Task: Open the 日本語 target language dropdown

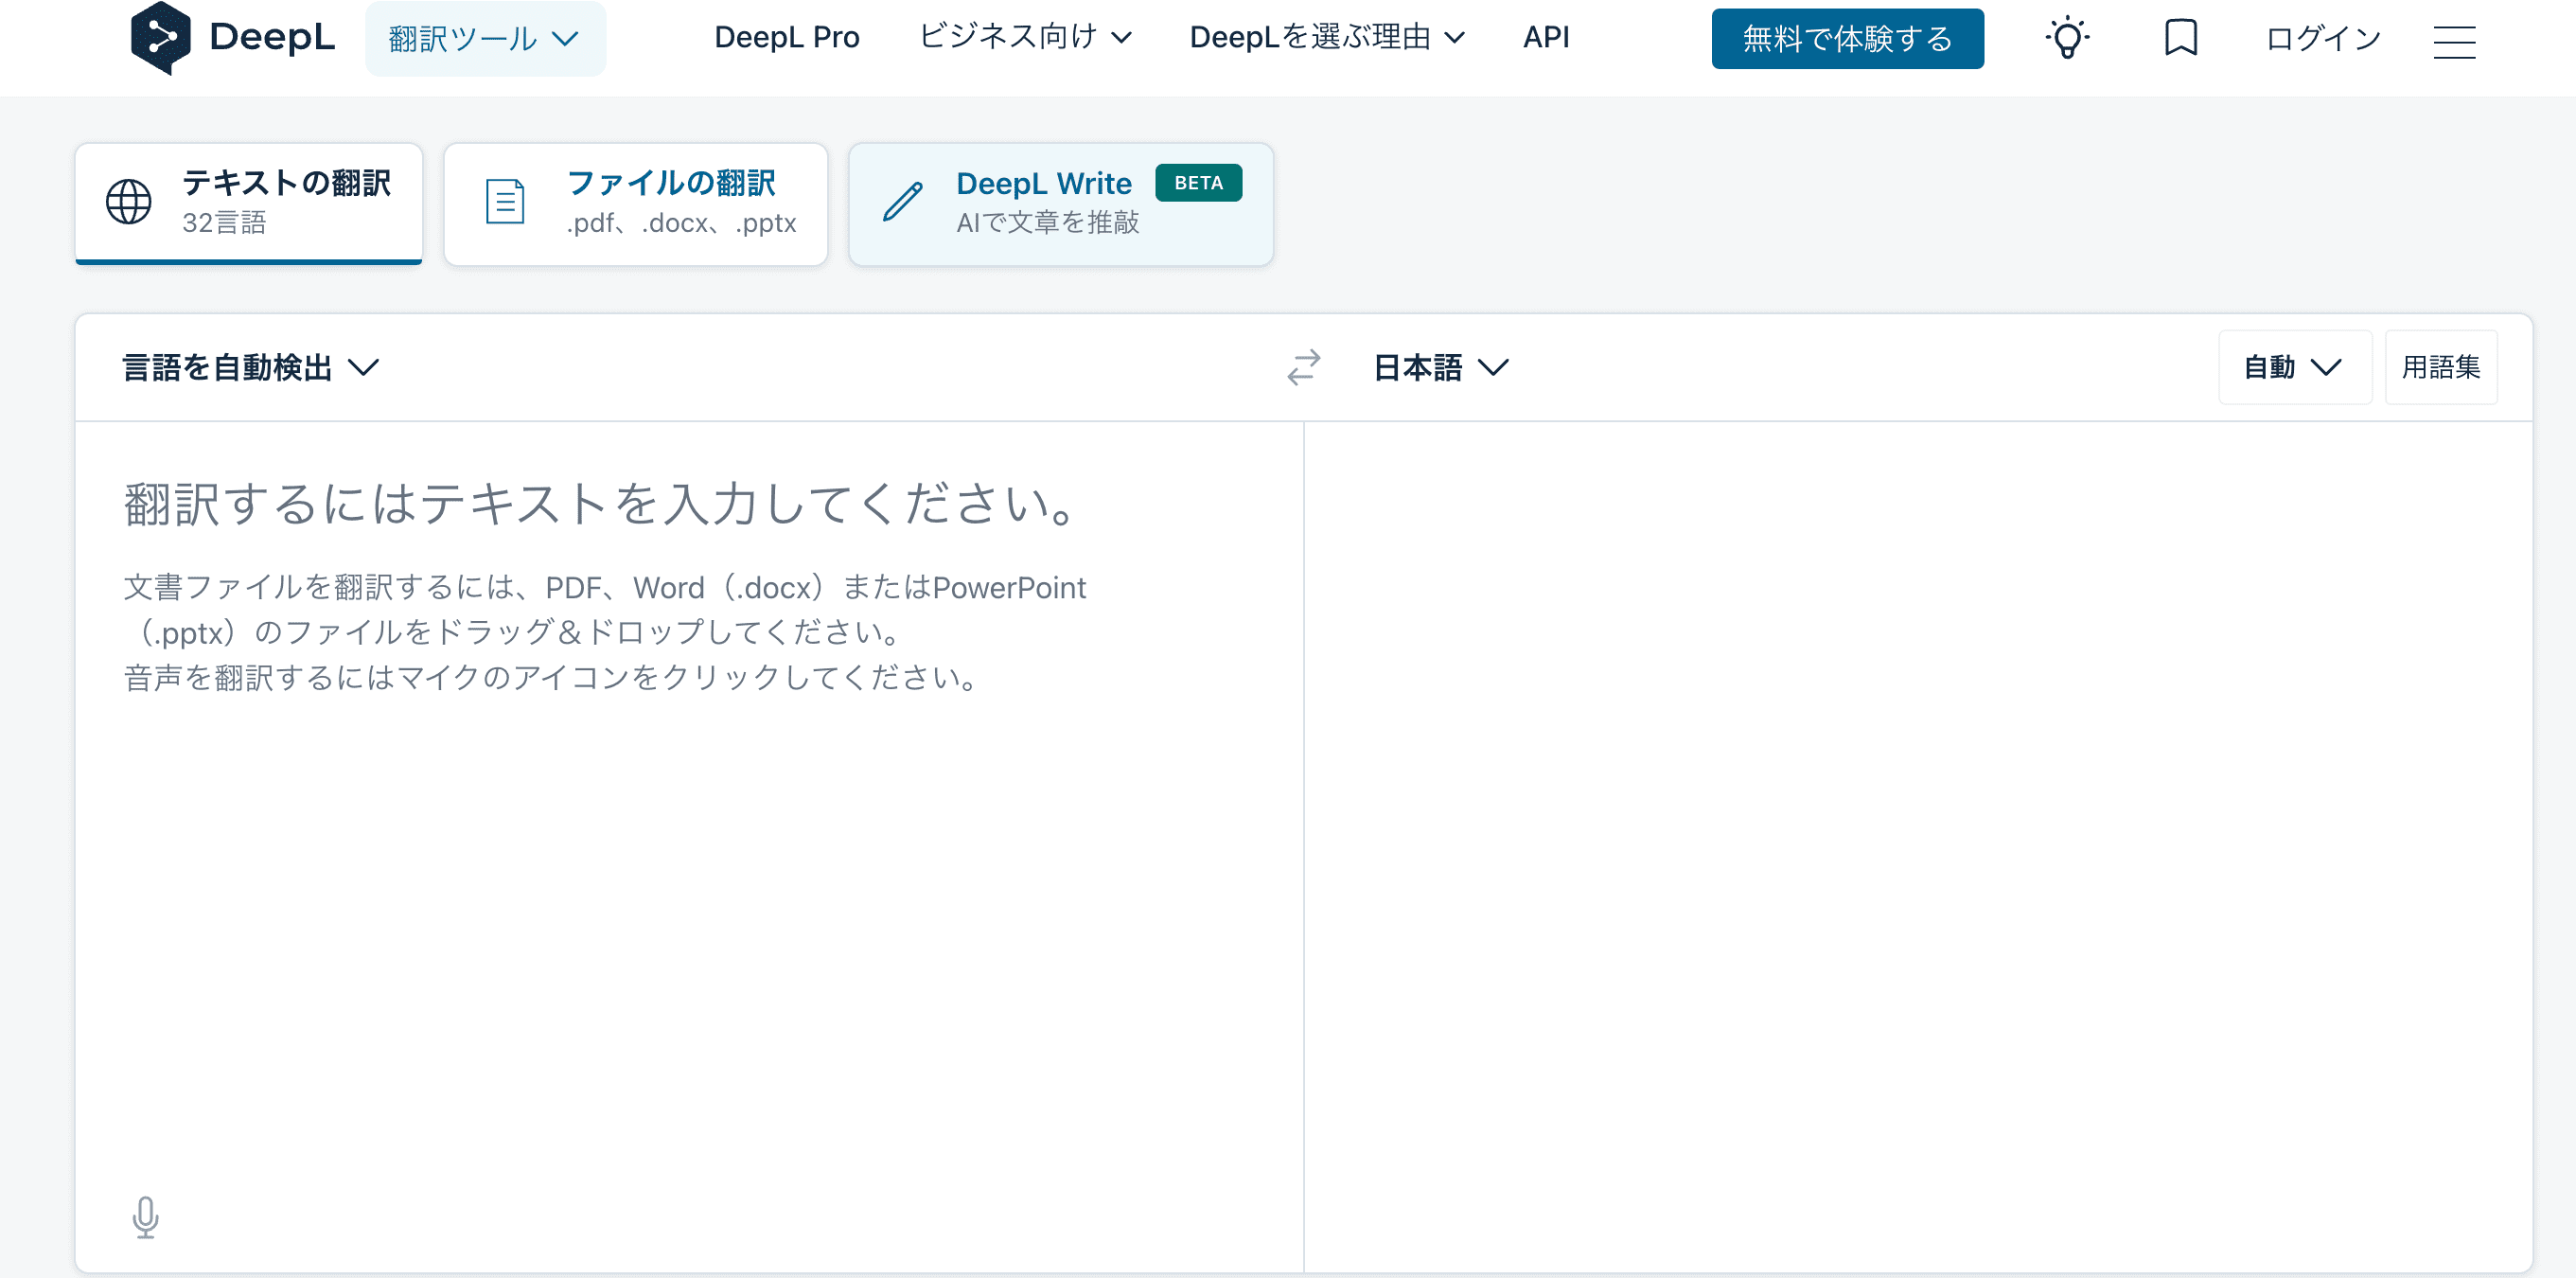Action: (1440, 367)
